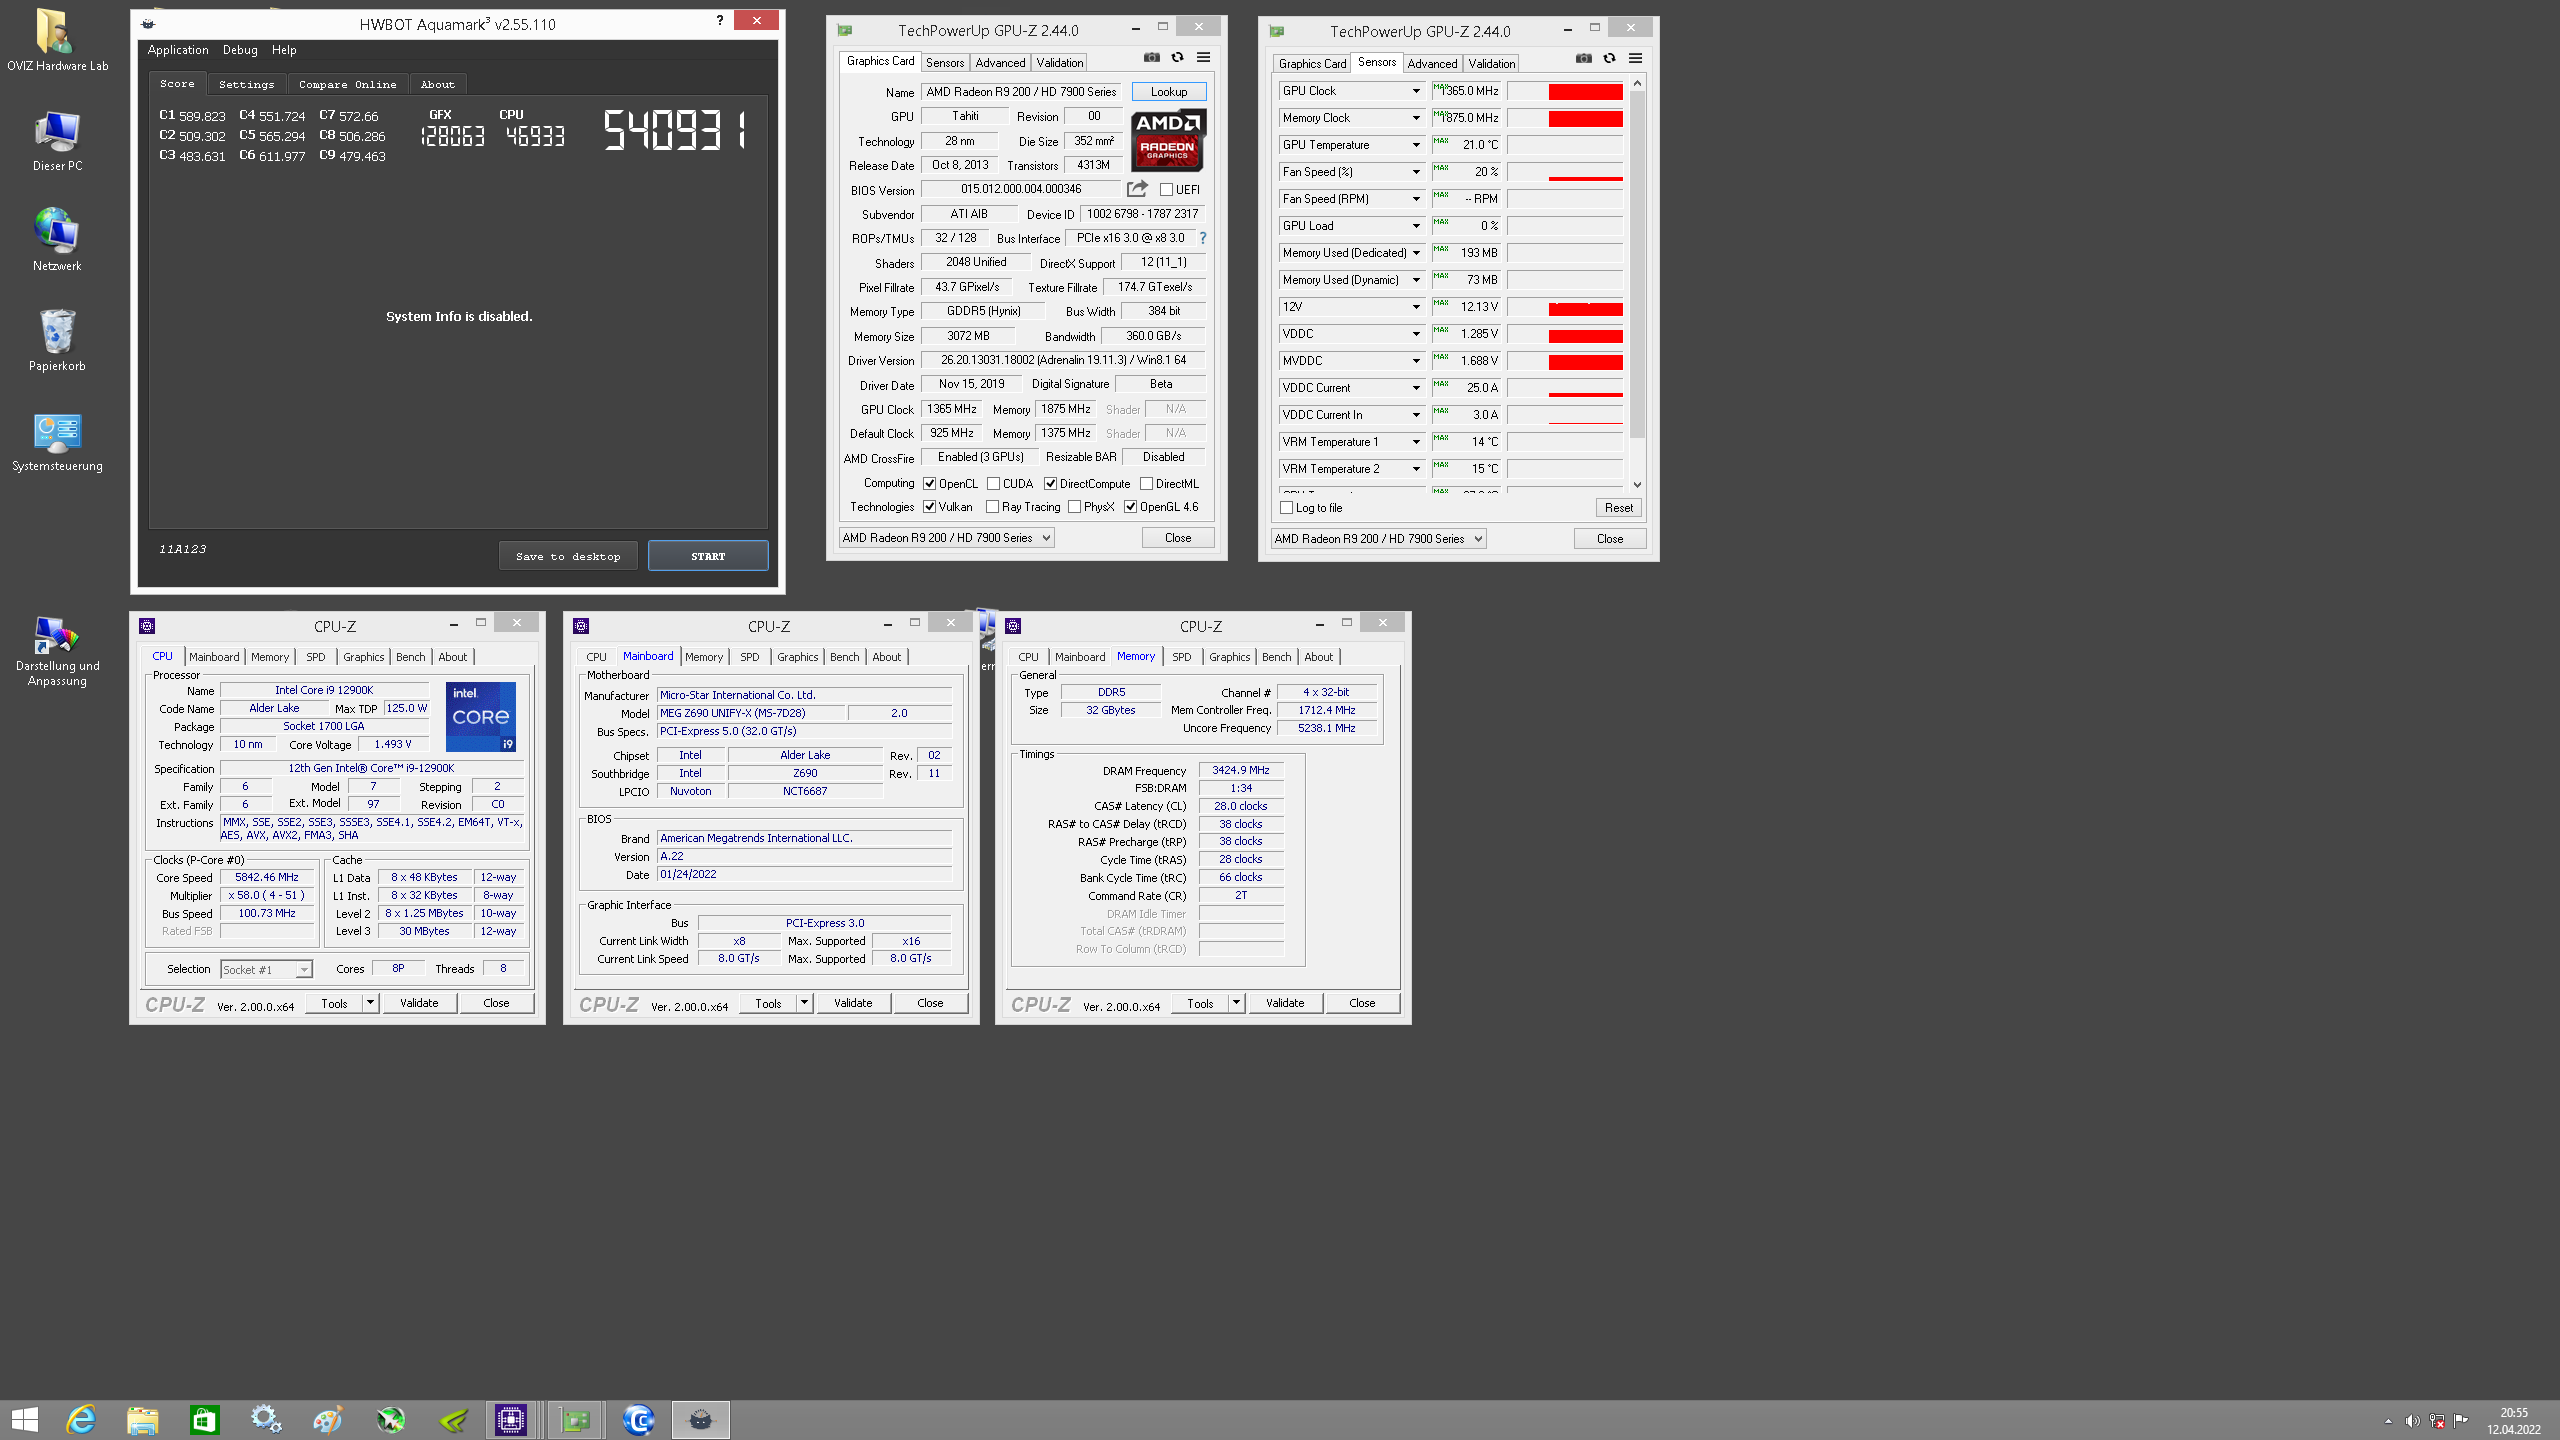
Task: Refresh GPU-Z Graphics Card window data
Action: pos(1177,58)
